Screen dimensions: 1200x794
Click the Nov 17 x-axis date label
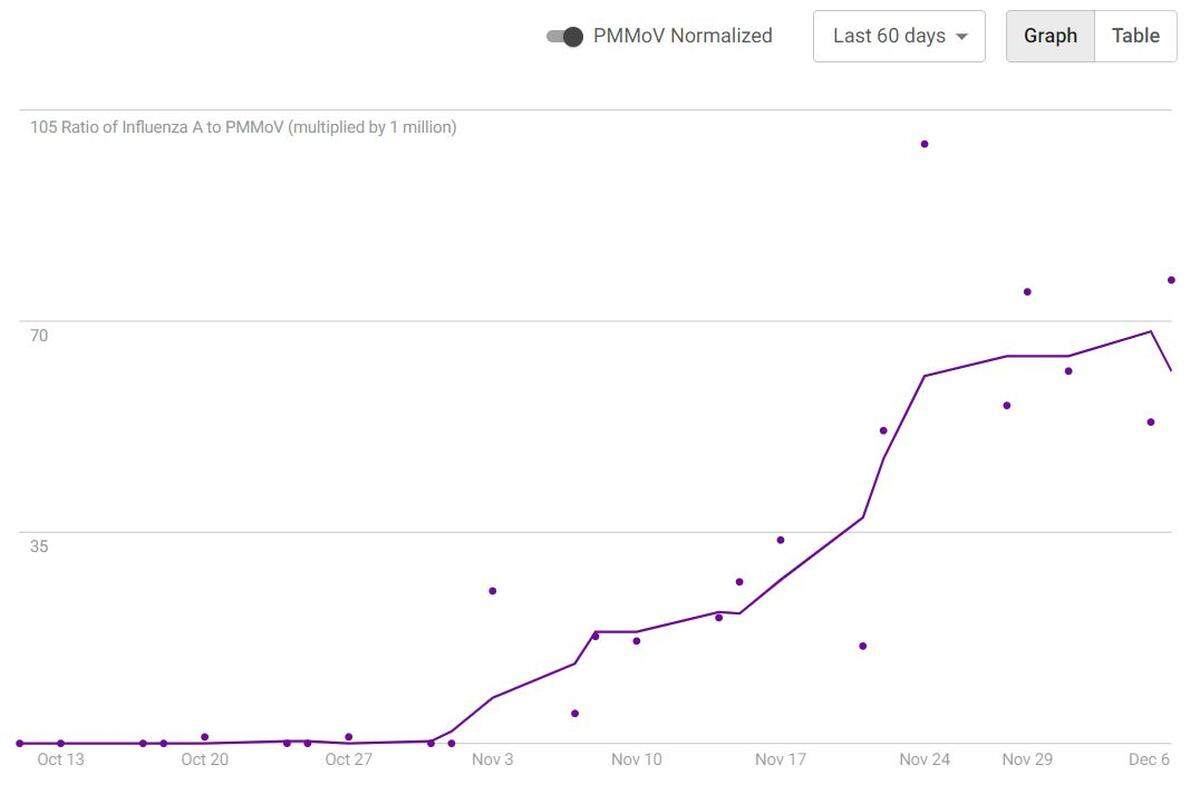click(781, 760)
